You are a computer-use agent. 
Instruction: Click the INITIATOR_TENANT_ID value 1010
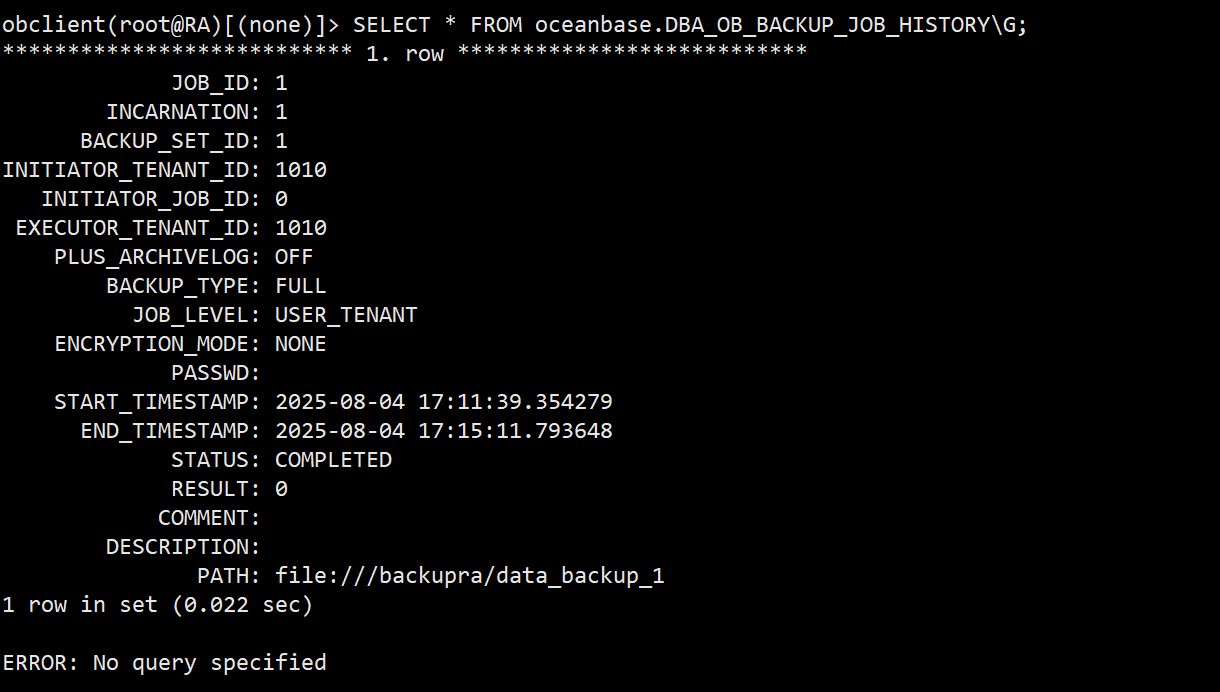pyautogui.click(x=301, y=170)
